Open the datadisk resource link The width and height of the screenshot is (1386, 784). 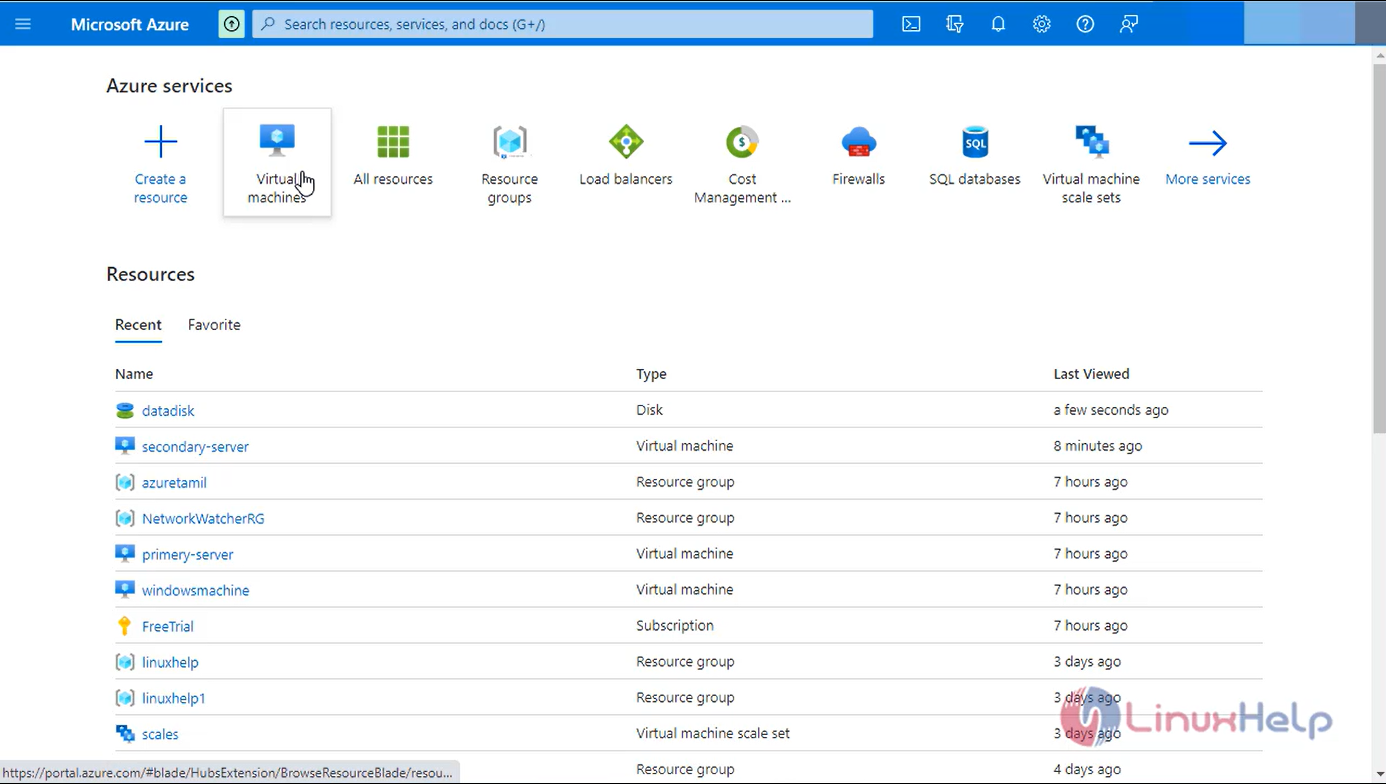tap(168, 411)
